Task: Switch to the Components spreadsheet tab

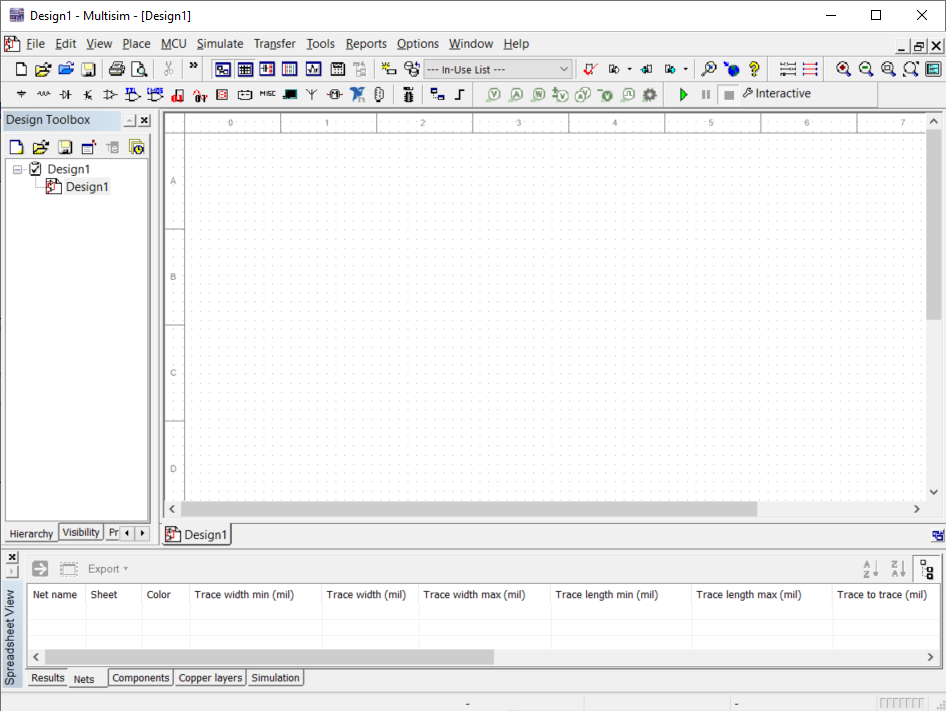Action: tap(140, 678)
